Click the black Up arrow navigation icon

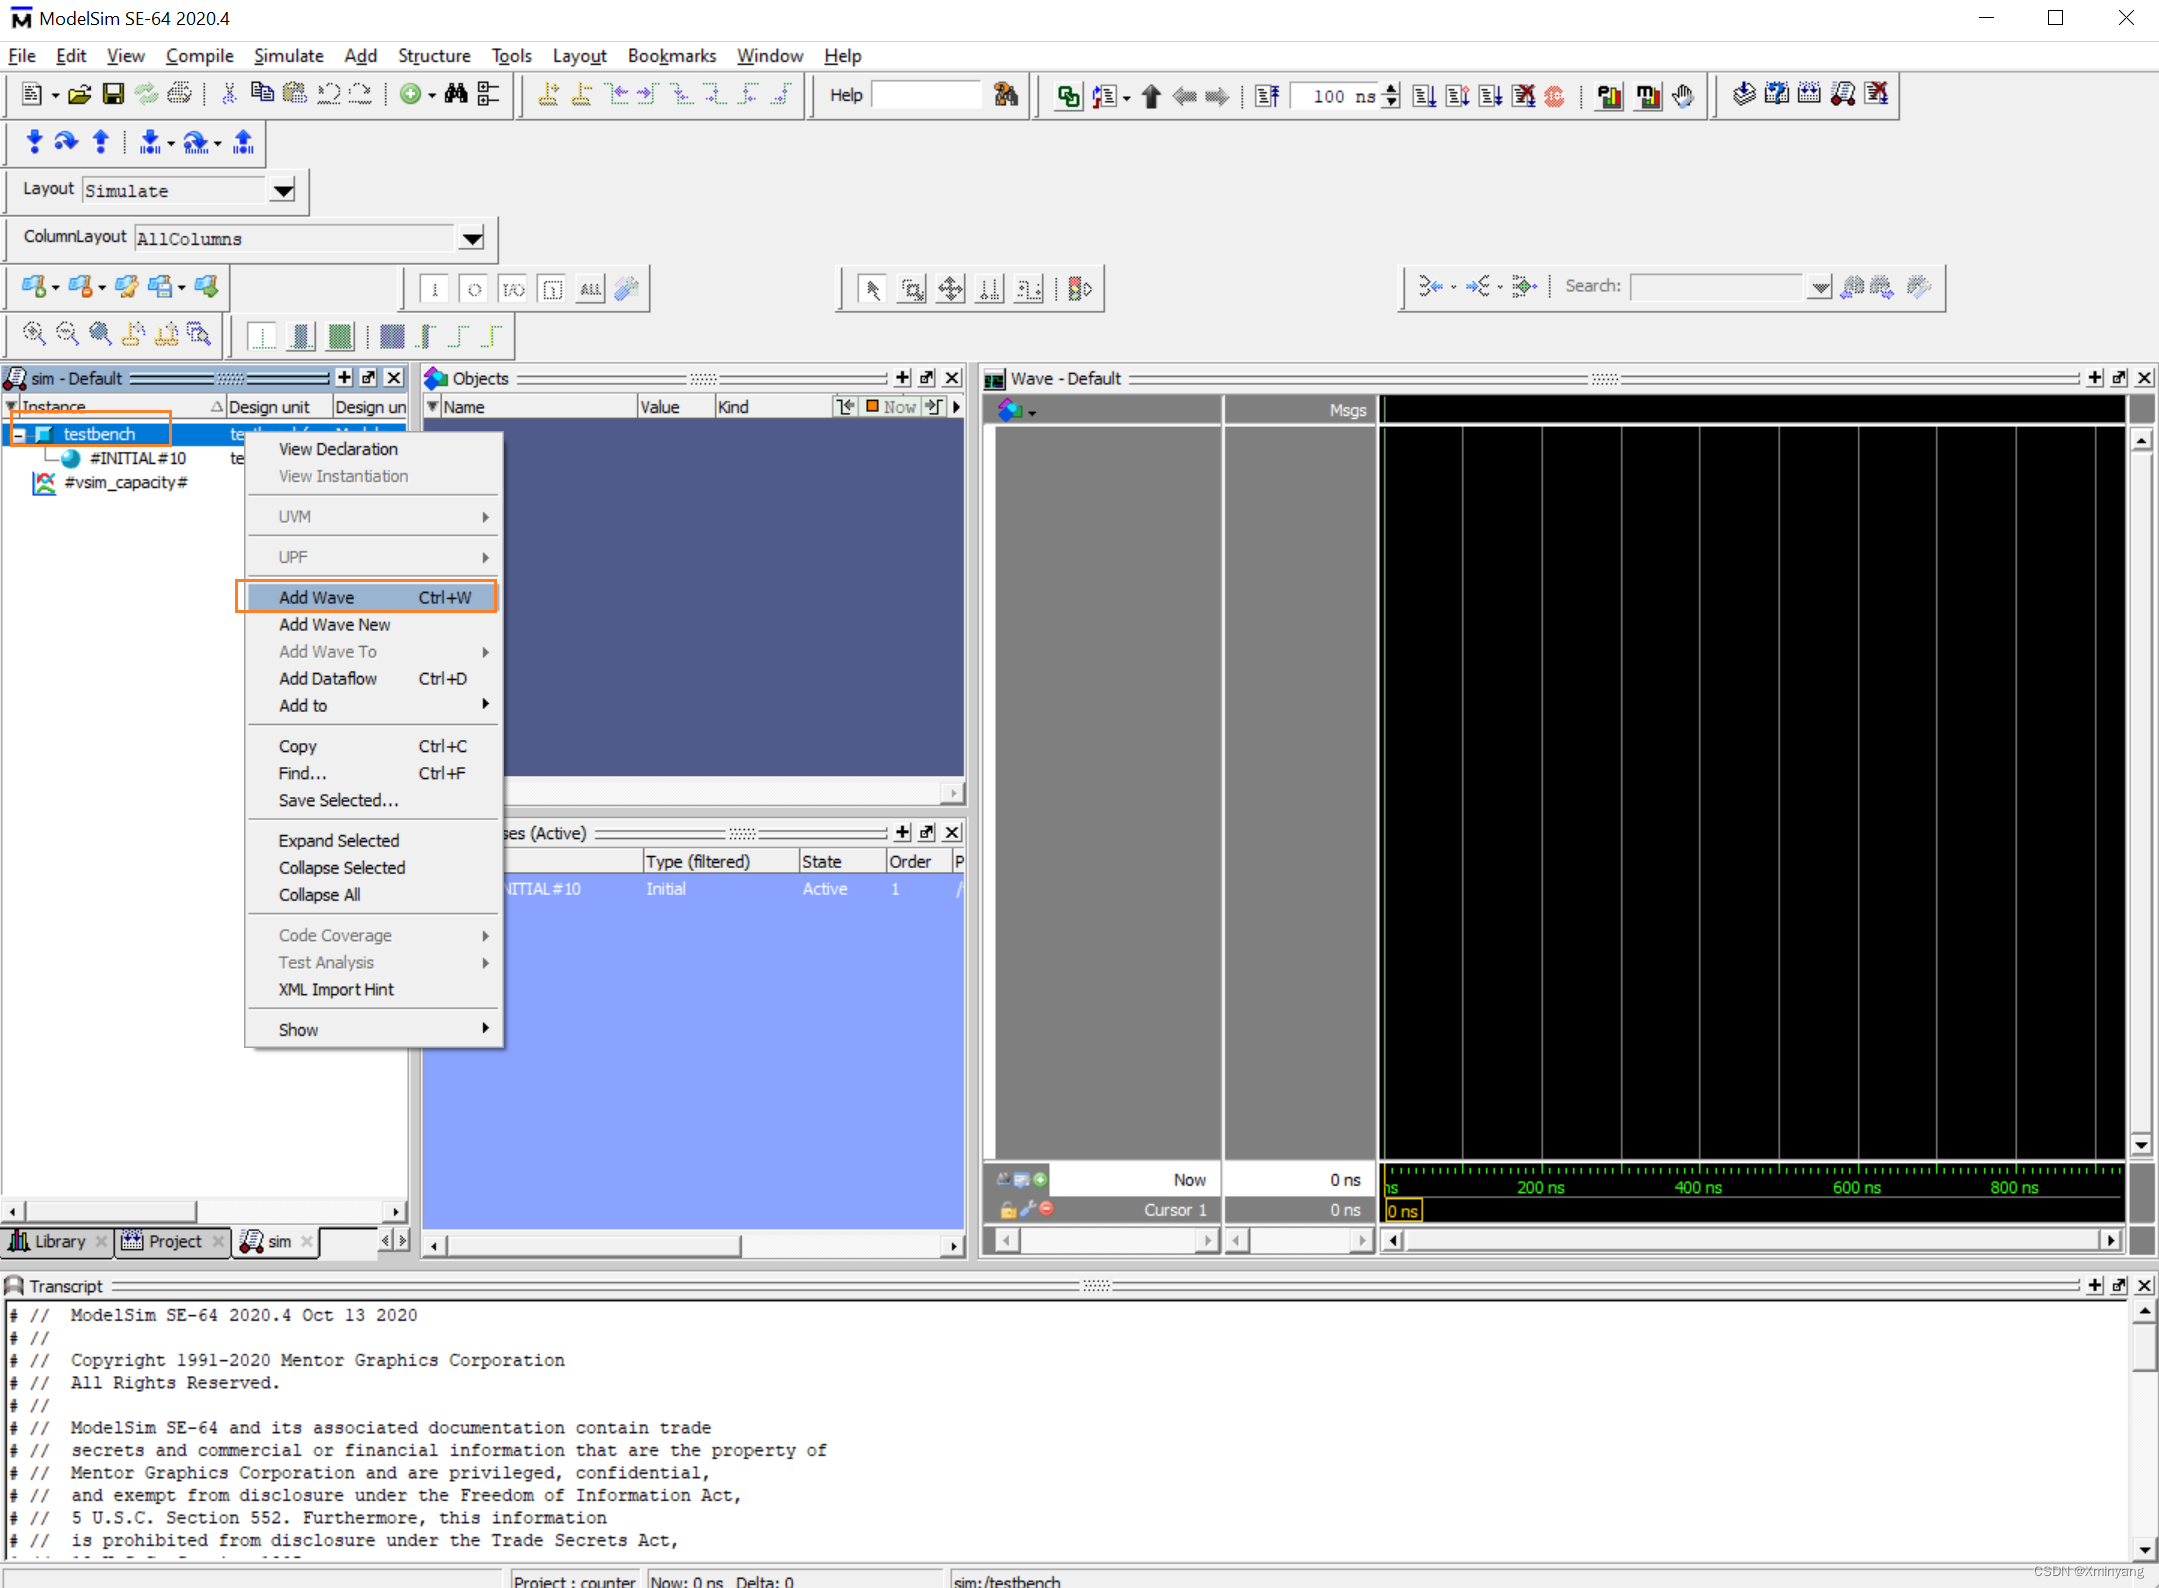1151,96
